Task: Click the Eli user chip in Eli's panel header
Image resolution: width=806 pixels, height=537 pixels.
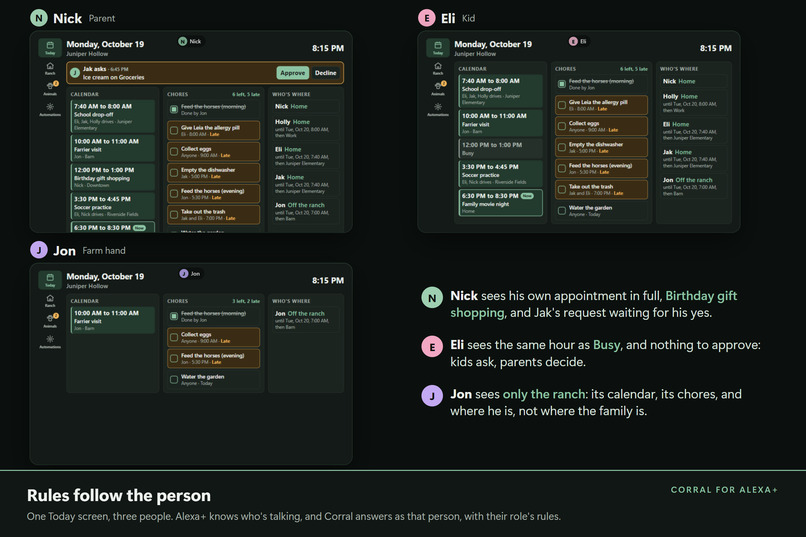Action: (578, 41)
